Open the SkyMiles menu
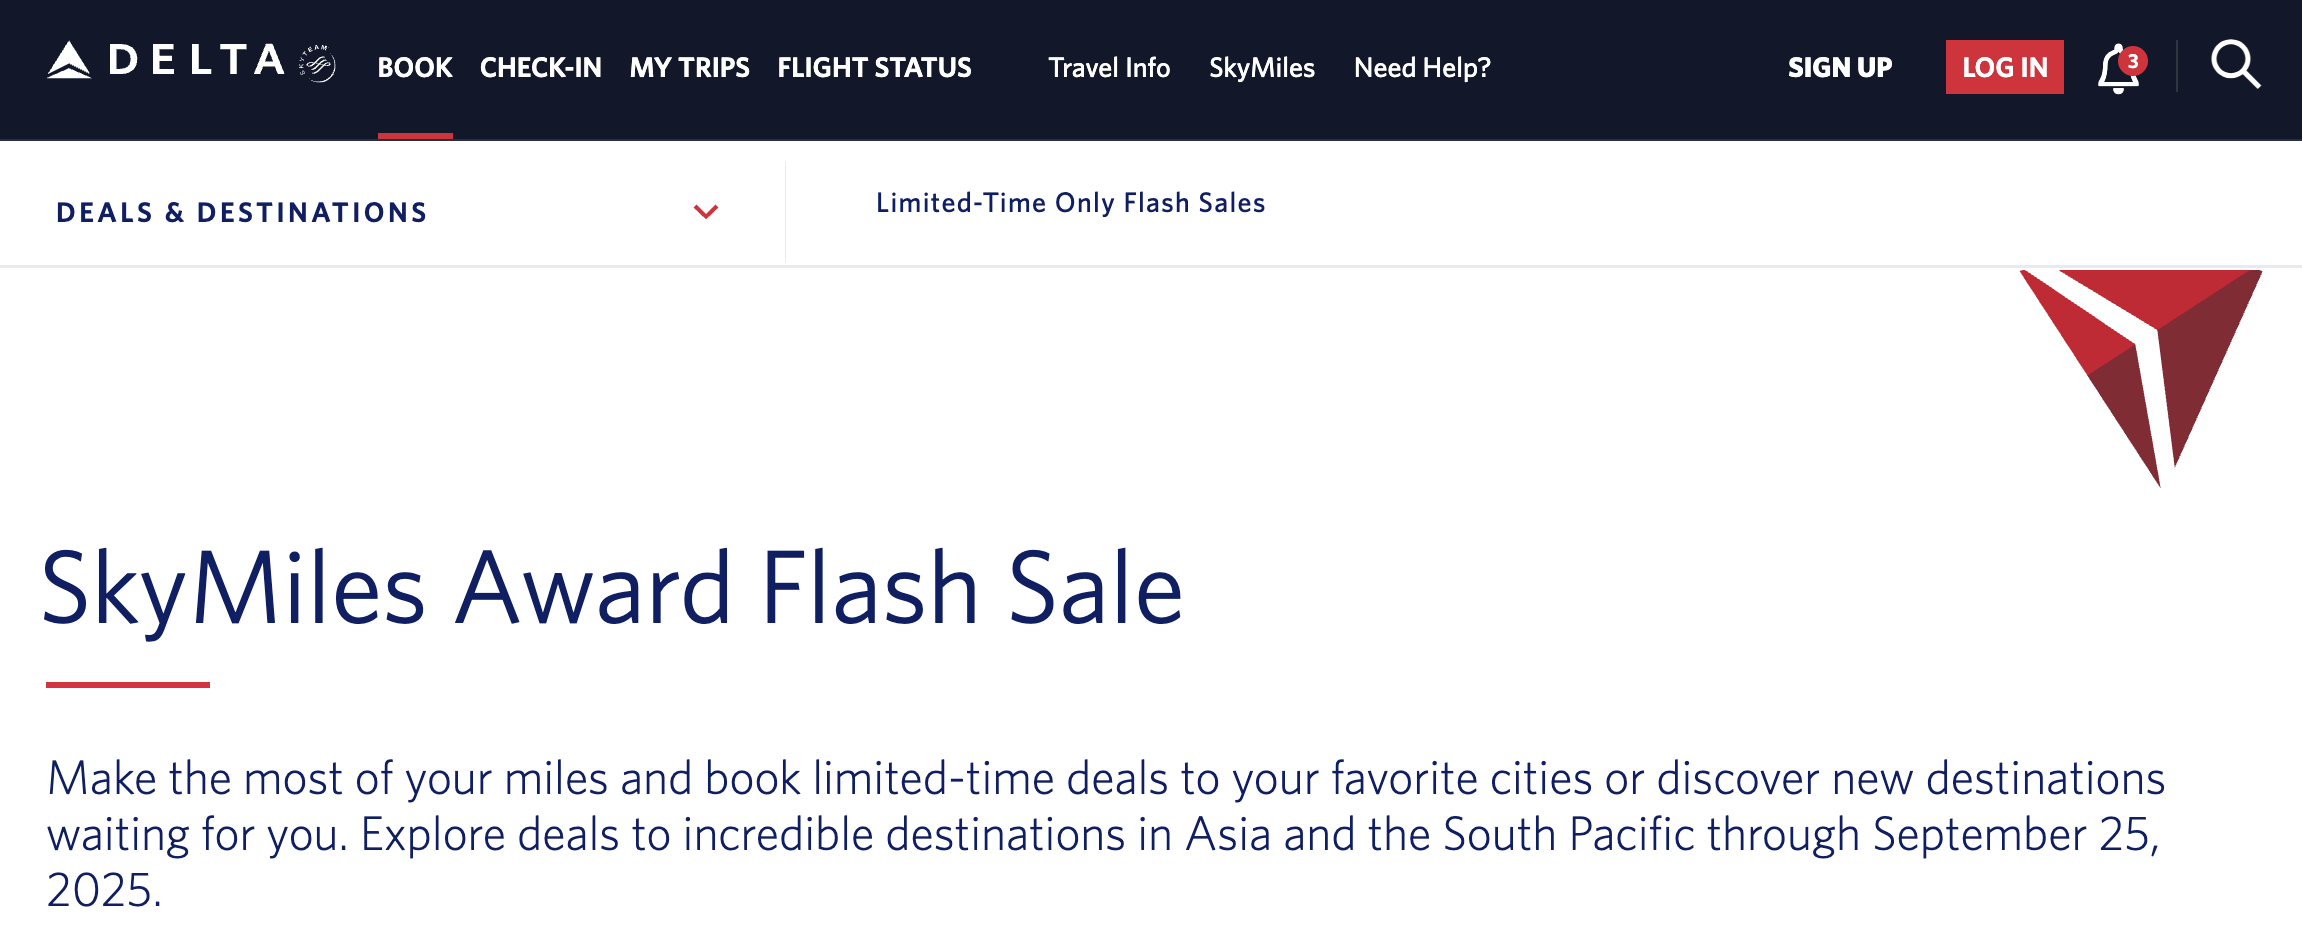Screen dimensions: 2302x936 click(x=1262, y=68)
